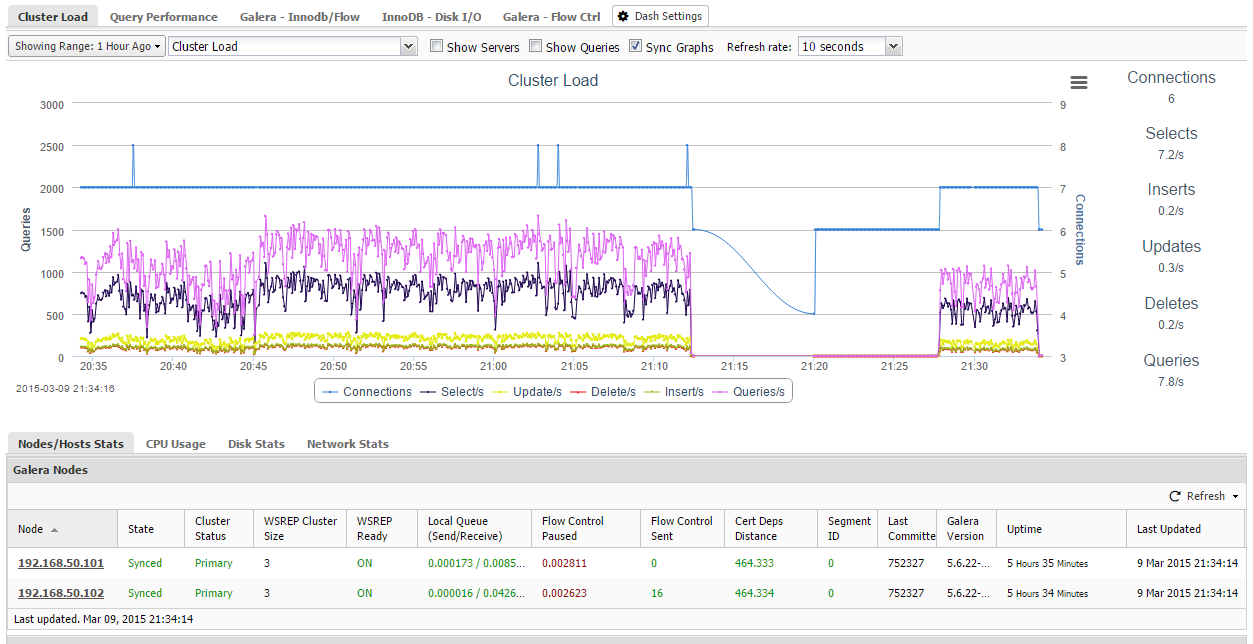1253x644 pixels.
Task: Sort by the Node column arrow
Action: 54,530
